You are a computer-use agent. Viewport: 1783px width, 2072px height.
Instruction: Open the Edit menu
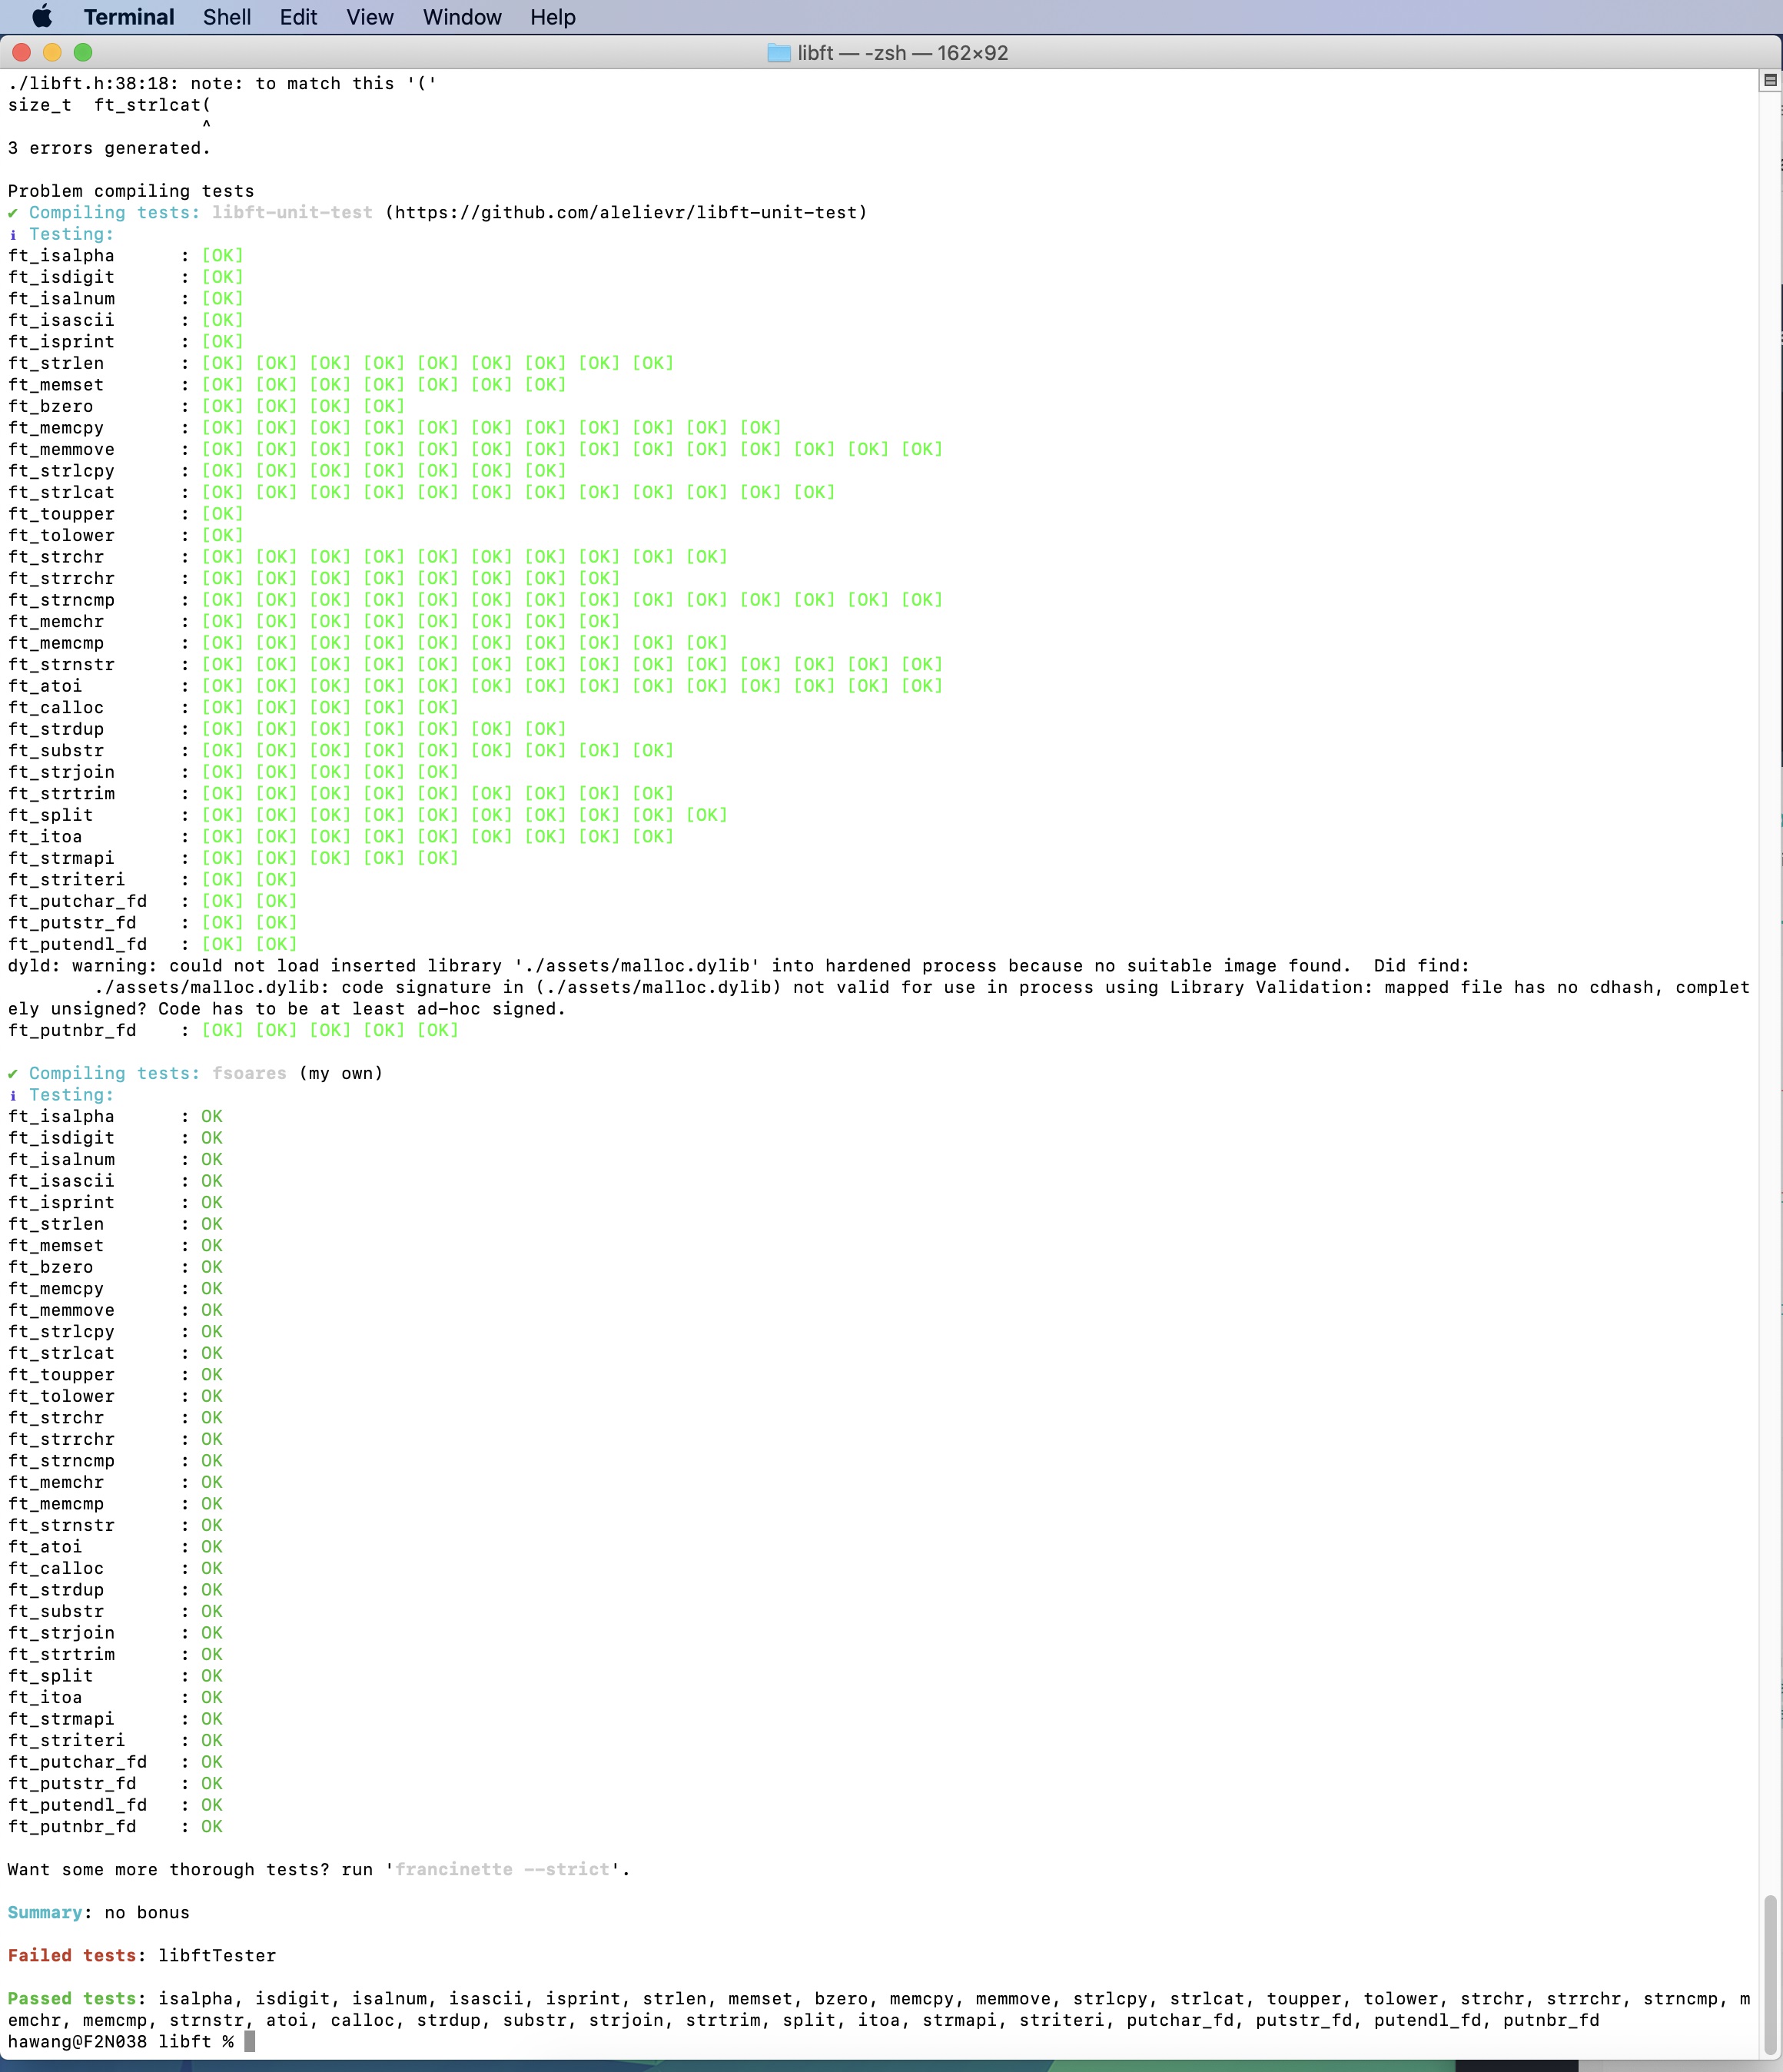pyautogui.click(x=298, y=17)
